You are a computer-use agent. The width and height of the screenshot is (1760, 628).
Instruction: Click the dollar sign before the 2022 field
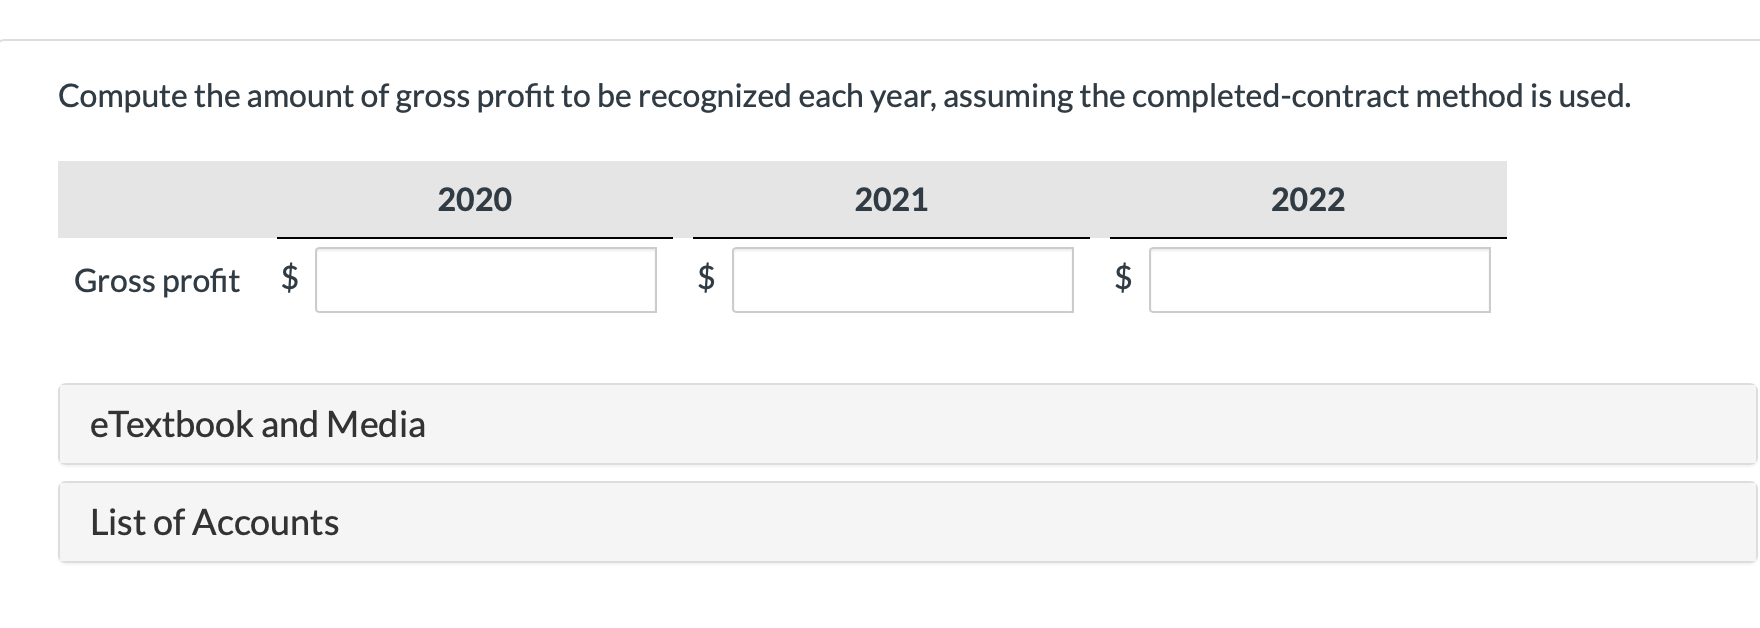[1122, 281]
